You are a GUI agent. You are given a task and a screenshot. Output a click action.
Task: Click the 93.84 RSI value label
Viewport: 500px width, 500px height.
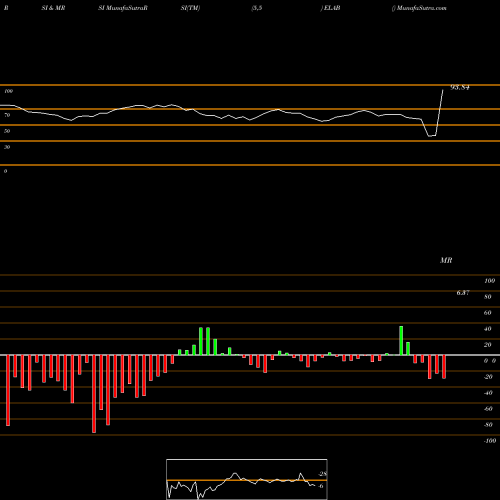(460, 88)
